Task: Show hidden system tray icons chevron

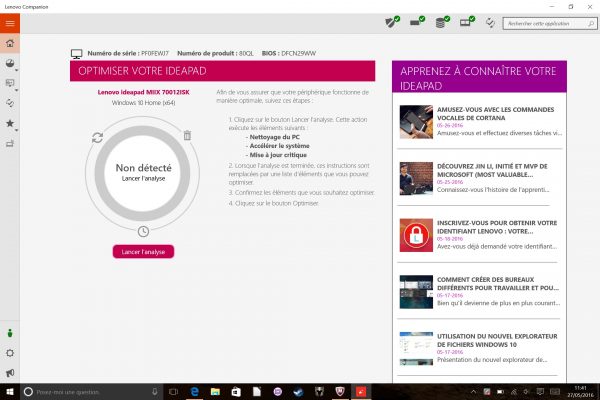Action: click(x=473, y=392)
